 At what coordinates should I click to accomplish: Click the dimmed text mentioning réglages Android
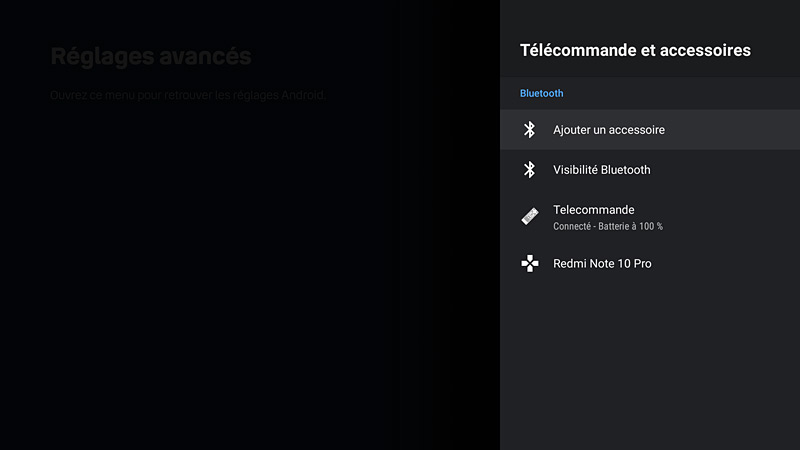pyautogui.click(x=188, y=95)
